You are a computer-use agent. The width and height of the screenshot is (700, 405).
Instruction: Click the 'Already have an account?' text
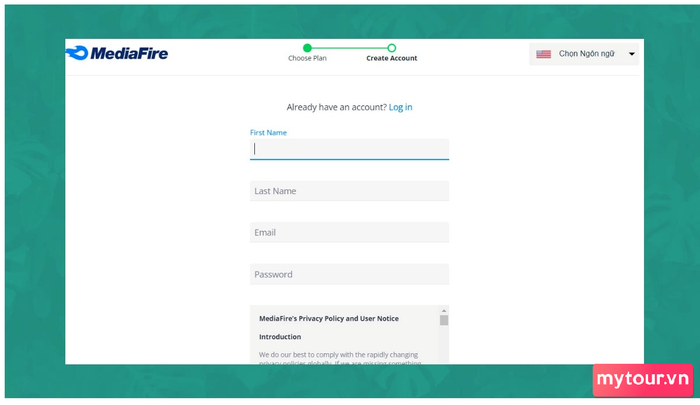coord(337,107)
